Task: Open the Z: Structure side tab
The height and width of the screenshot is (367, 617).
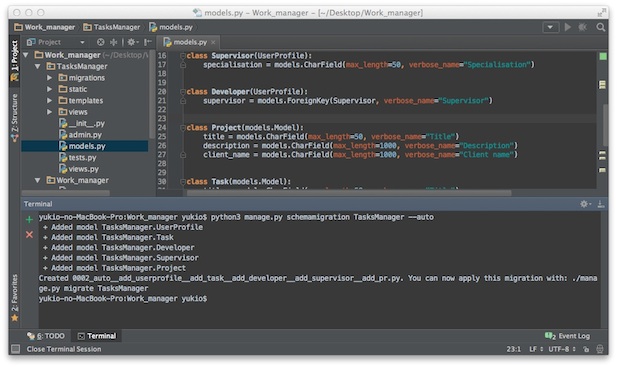Action: coord(15,117)
